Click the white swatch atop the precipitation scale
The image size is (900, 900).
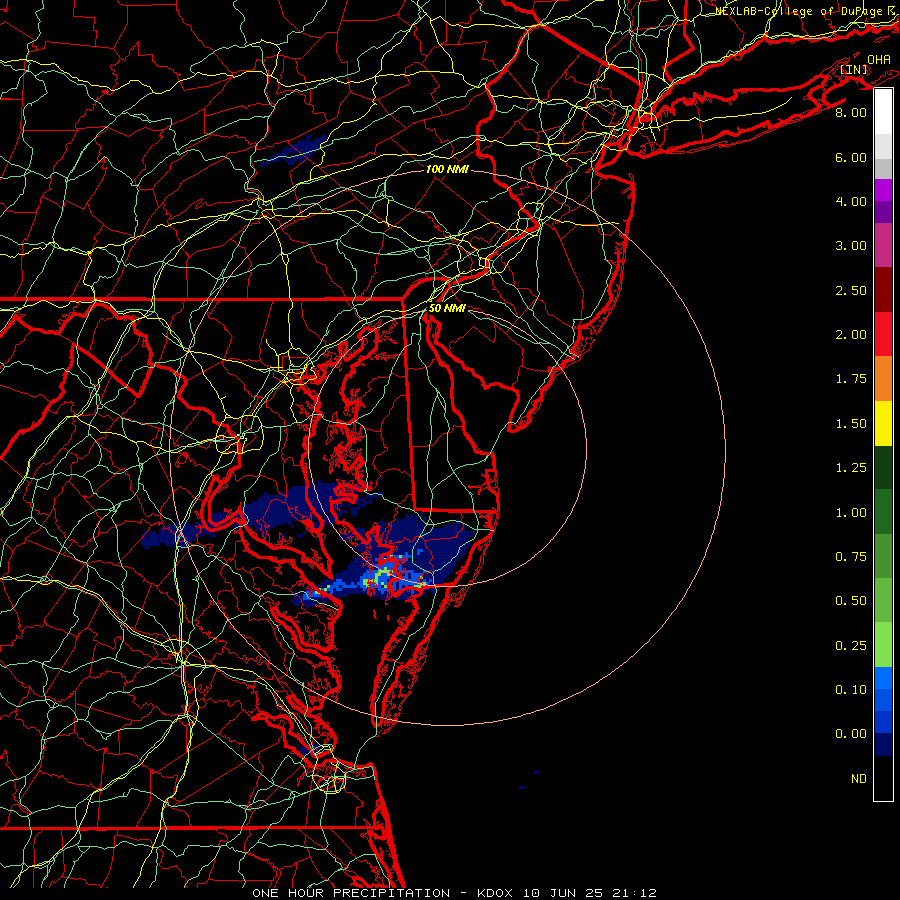(x=883, y=111)
